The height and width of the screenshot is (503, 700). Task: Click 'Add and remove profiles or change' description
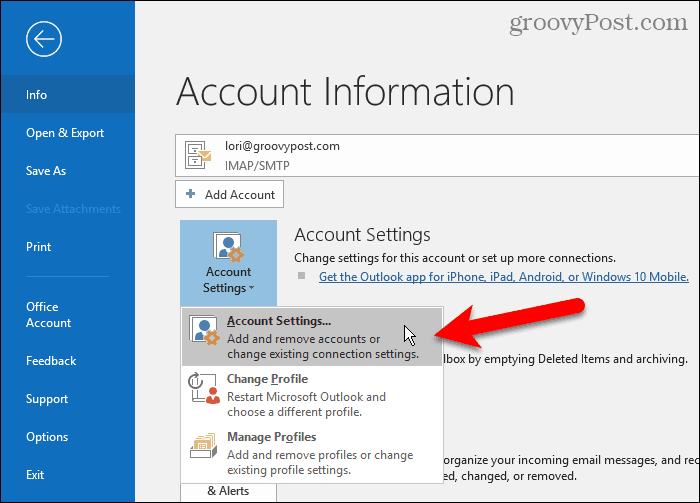pyautogui.click(x=320, y=455)
